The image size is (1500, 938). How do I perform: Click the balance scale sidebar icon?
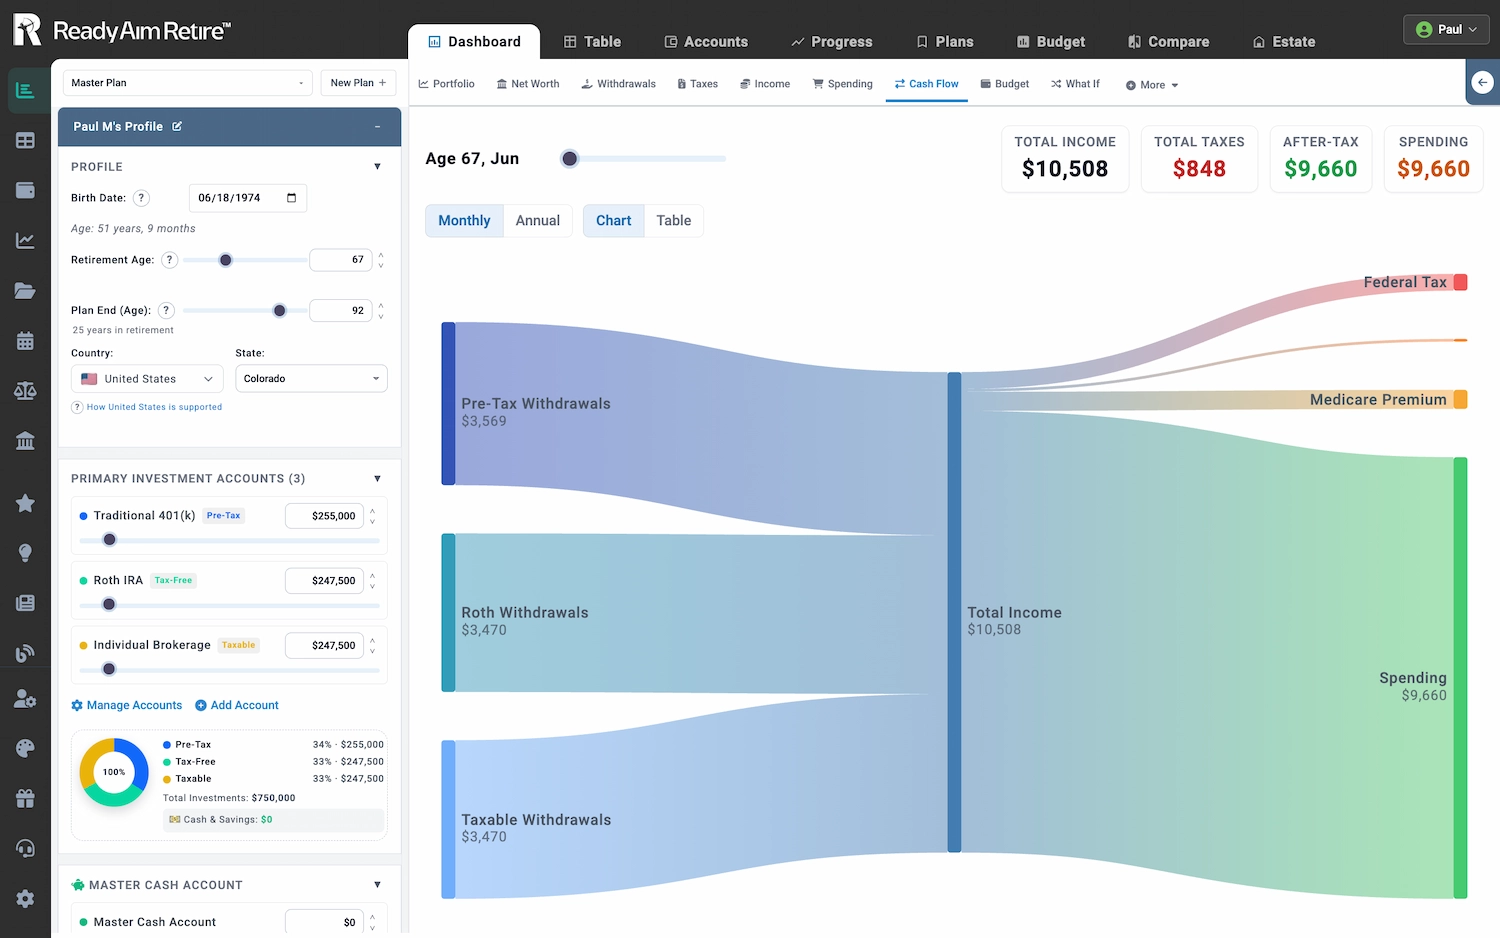pyautogui.click(x=25, y=391)
